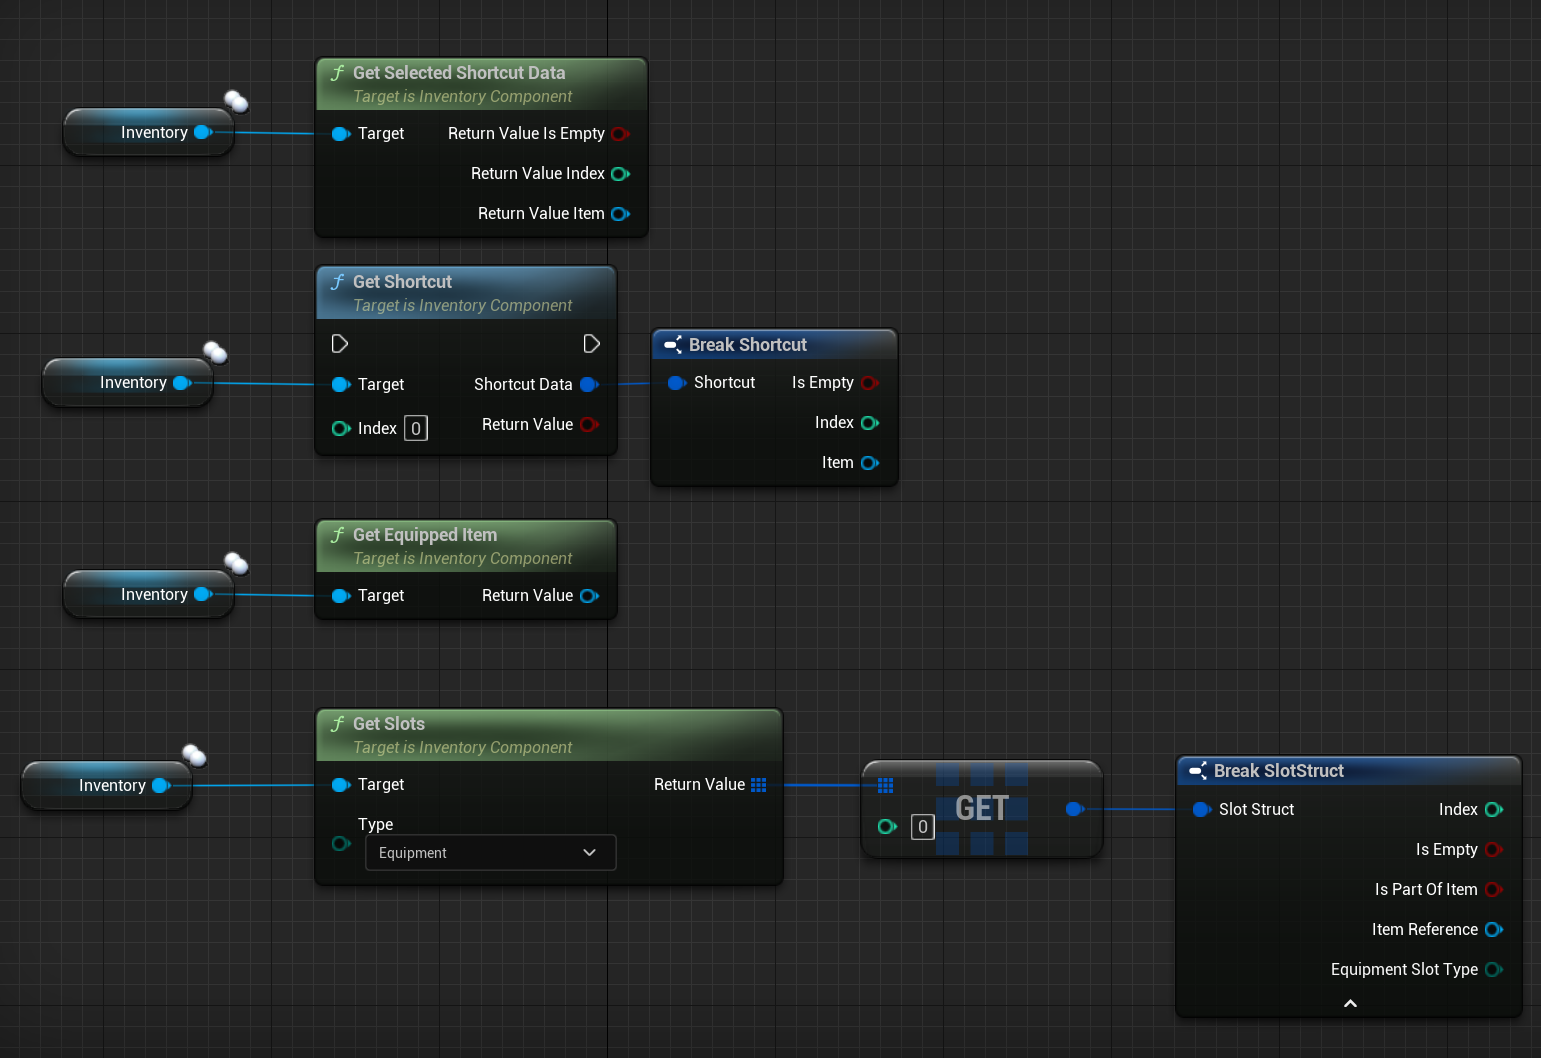The width and height of the screenshot is (1541, 1058).
Task: Click the Shortcut Data output pin
Action: pos(589,385)
